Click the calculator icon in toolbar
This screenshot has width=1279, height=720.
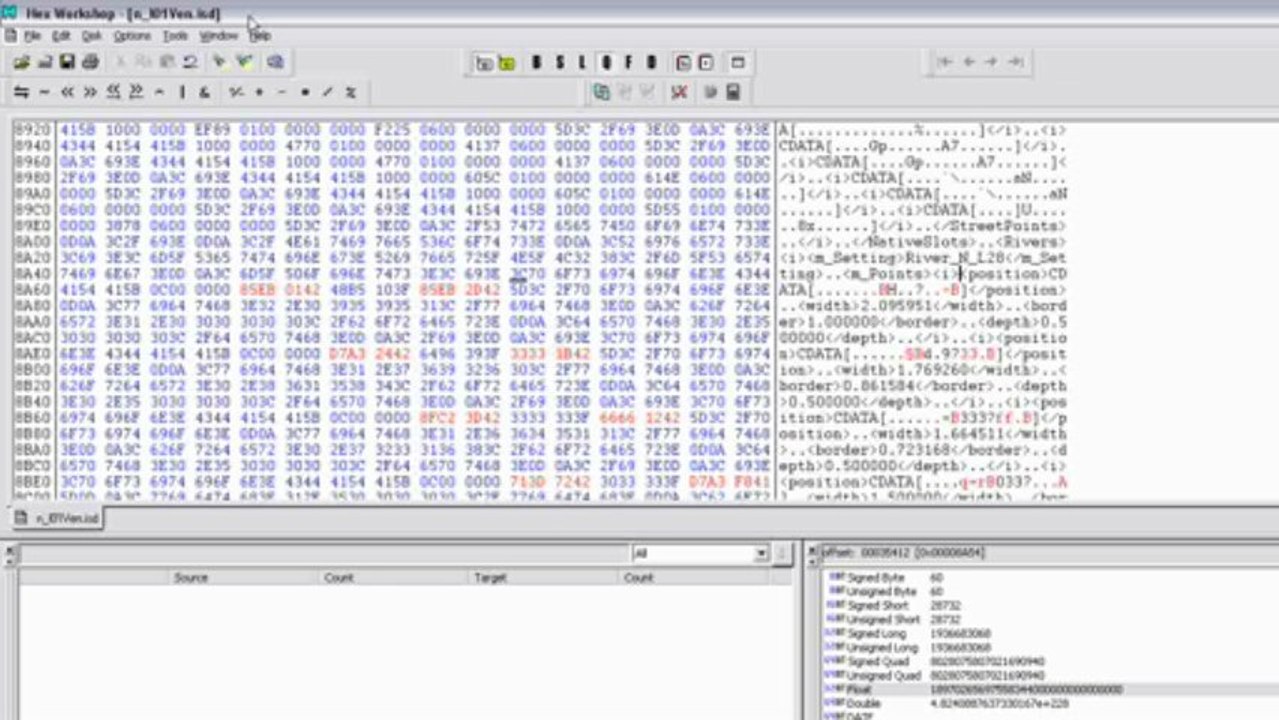pos(733,92)
